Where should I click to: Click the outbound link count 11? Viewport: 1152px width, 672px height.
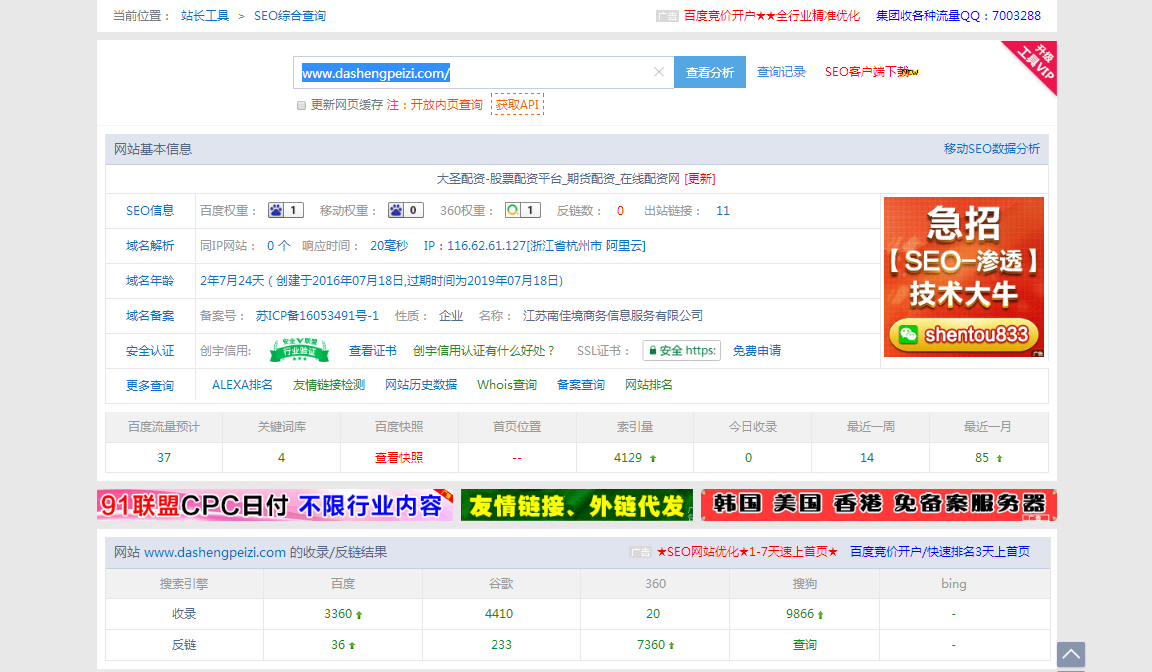point(723,211)
